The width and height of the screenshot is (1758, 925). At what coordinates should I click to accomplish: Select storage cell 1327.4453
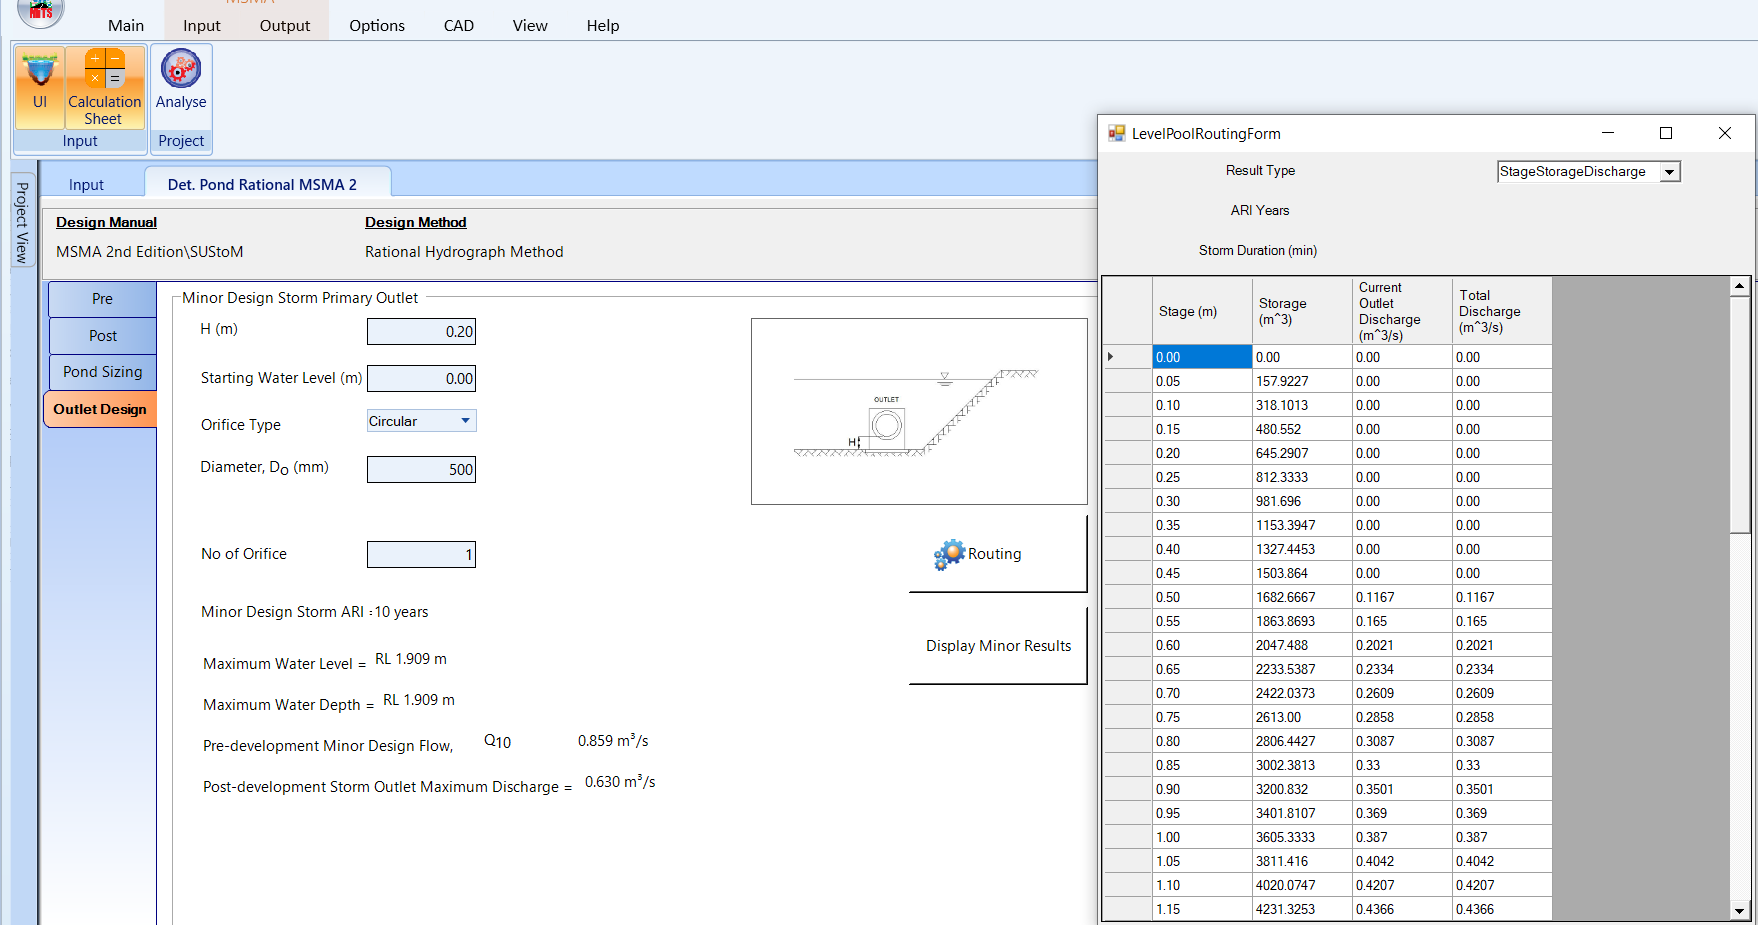point(1302,549)
